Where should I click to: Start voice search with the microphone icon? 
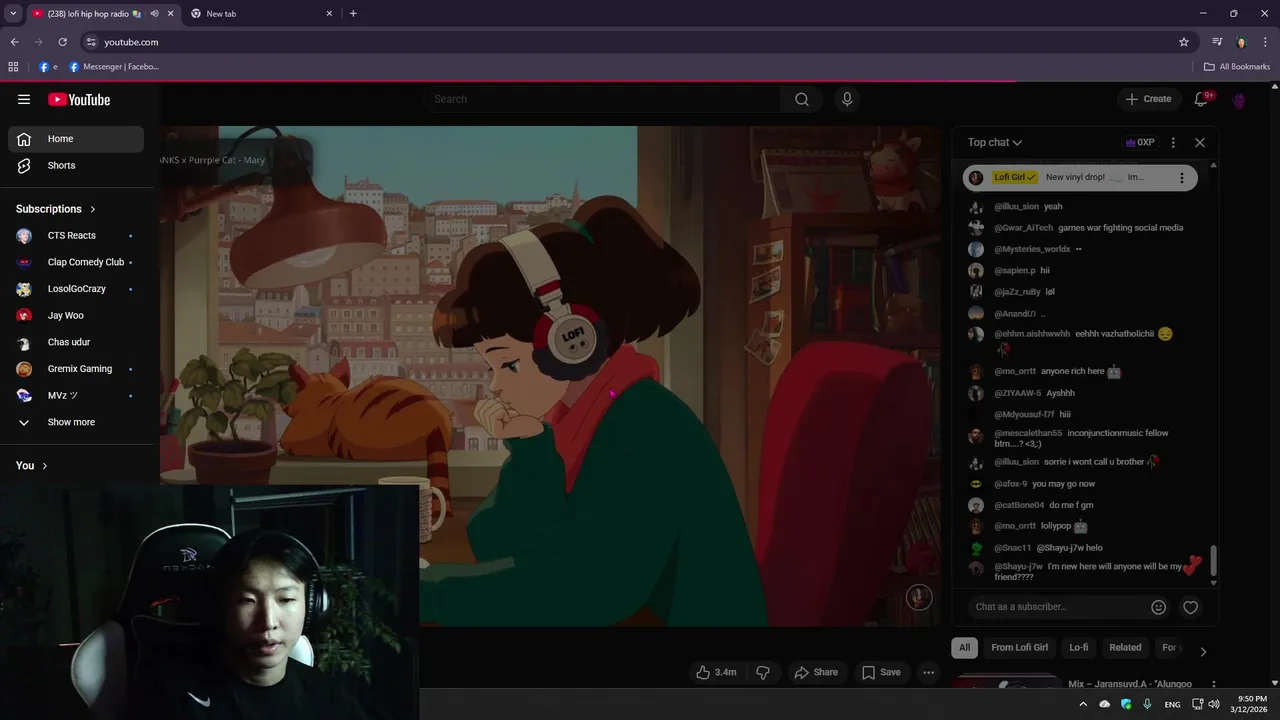point(847,99)
